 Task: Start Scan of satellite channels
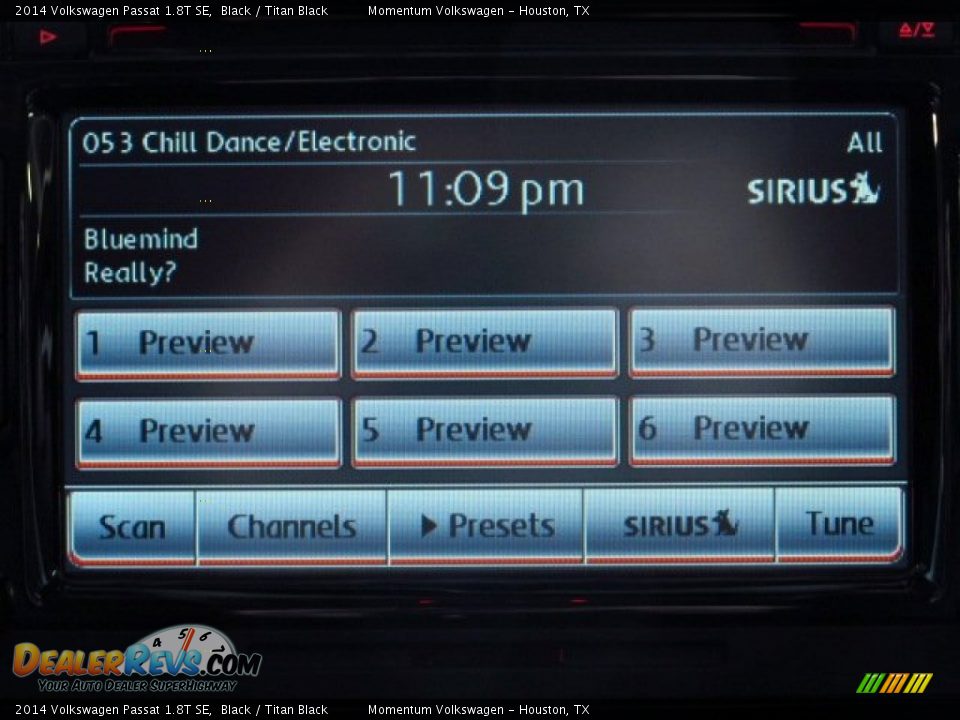[132, 527]
